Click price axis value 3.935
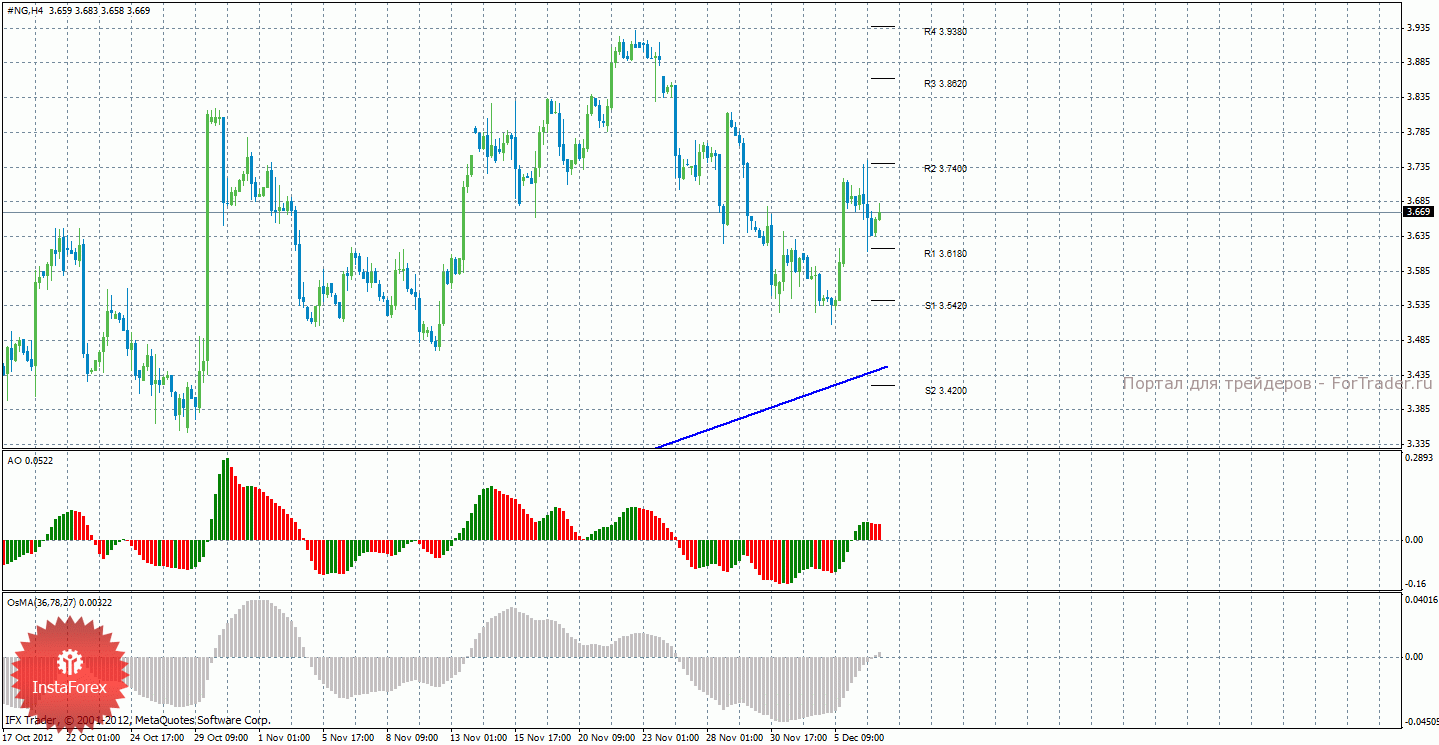The image size is (1439, 745). click(1417, 28)
